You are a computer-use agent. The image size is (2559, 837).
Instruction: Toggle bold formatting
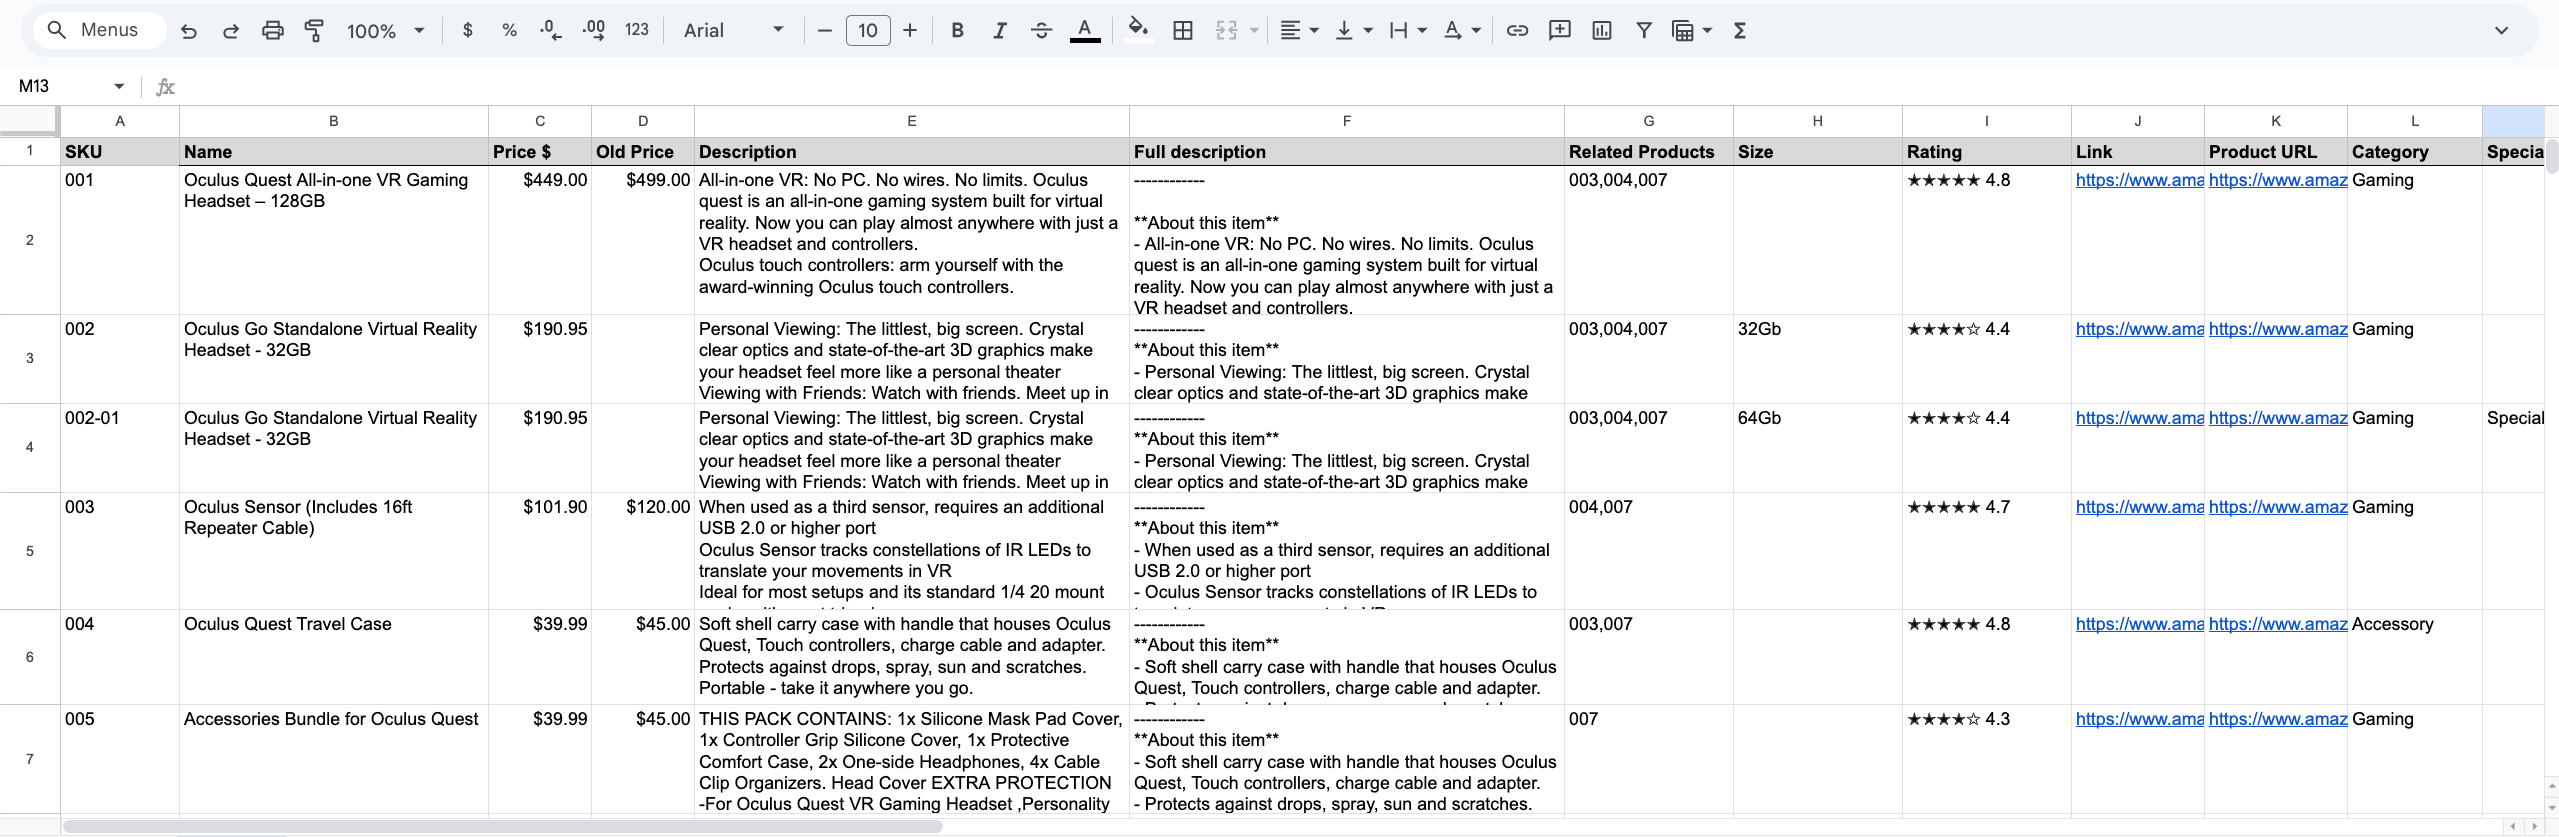[x=957, y=31]
